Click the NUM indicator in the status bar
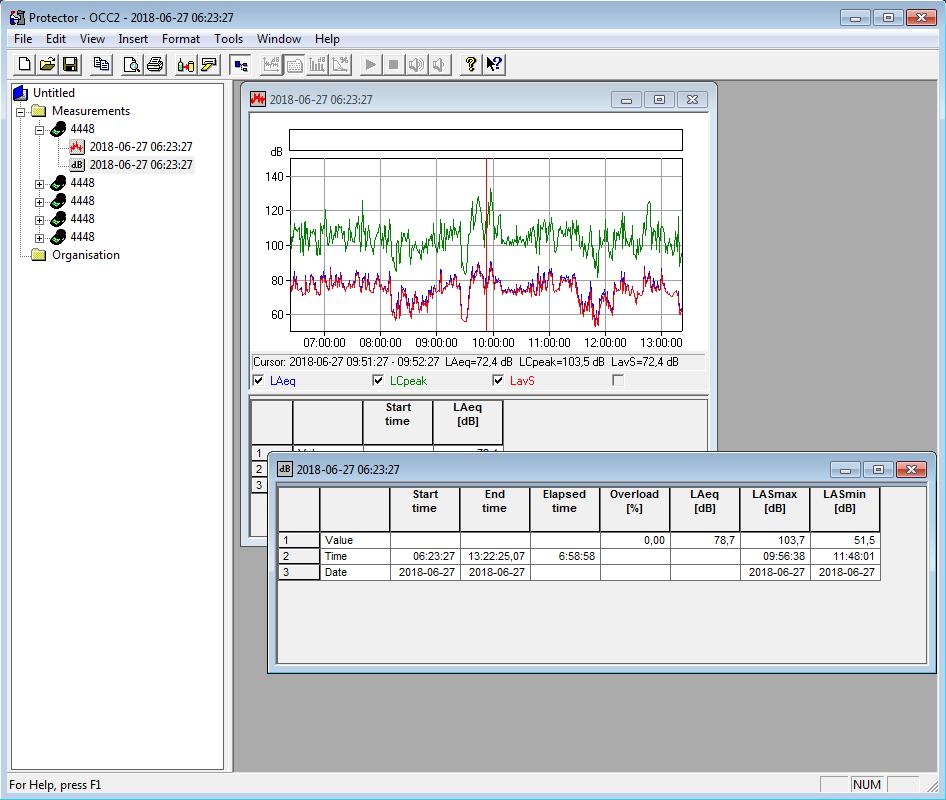Viewport: 946px width, 800px height. tap(866, 784)
